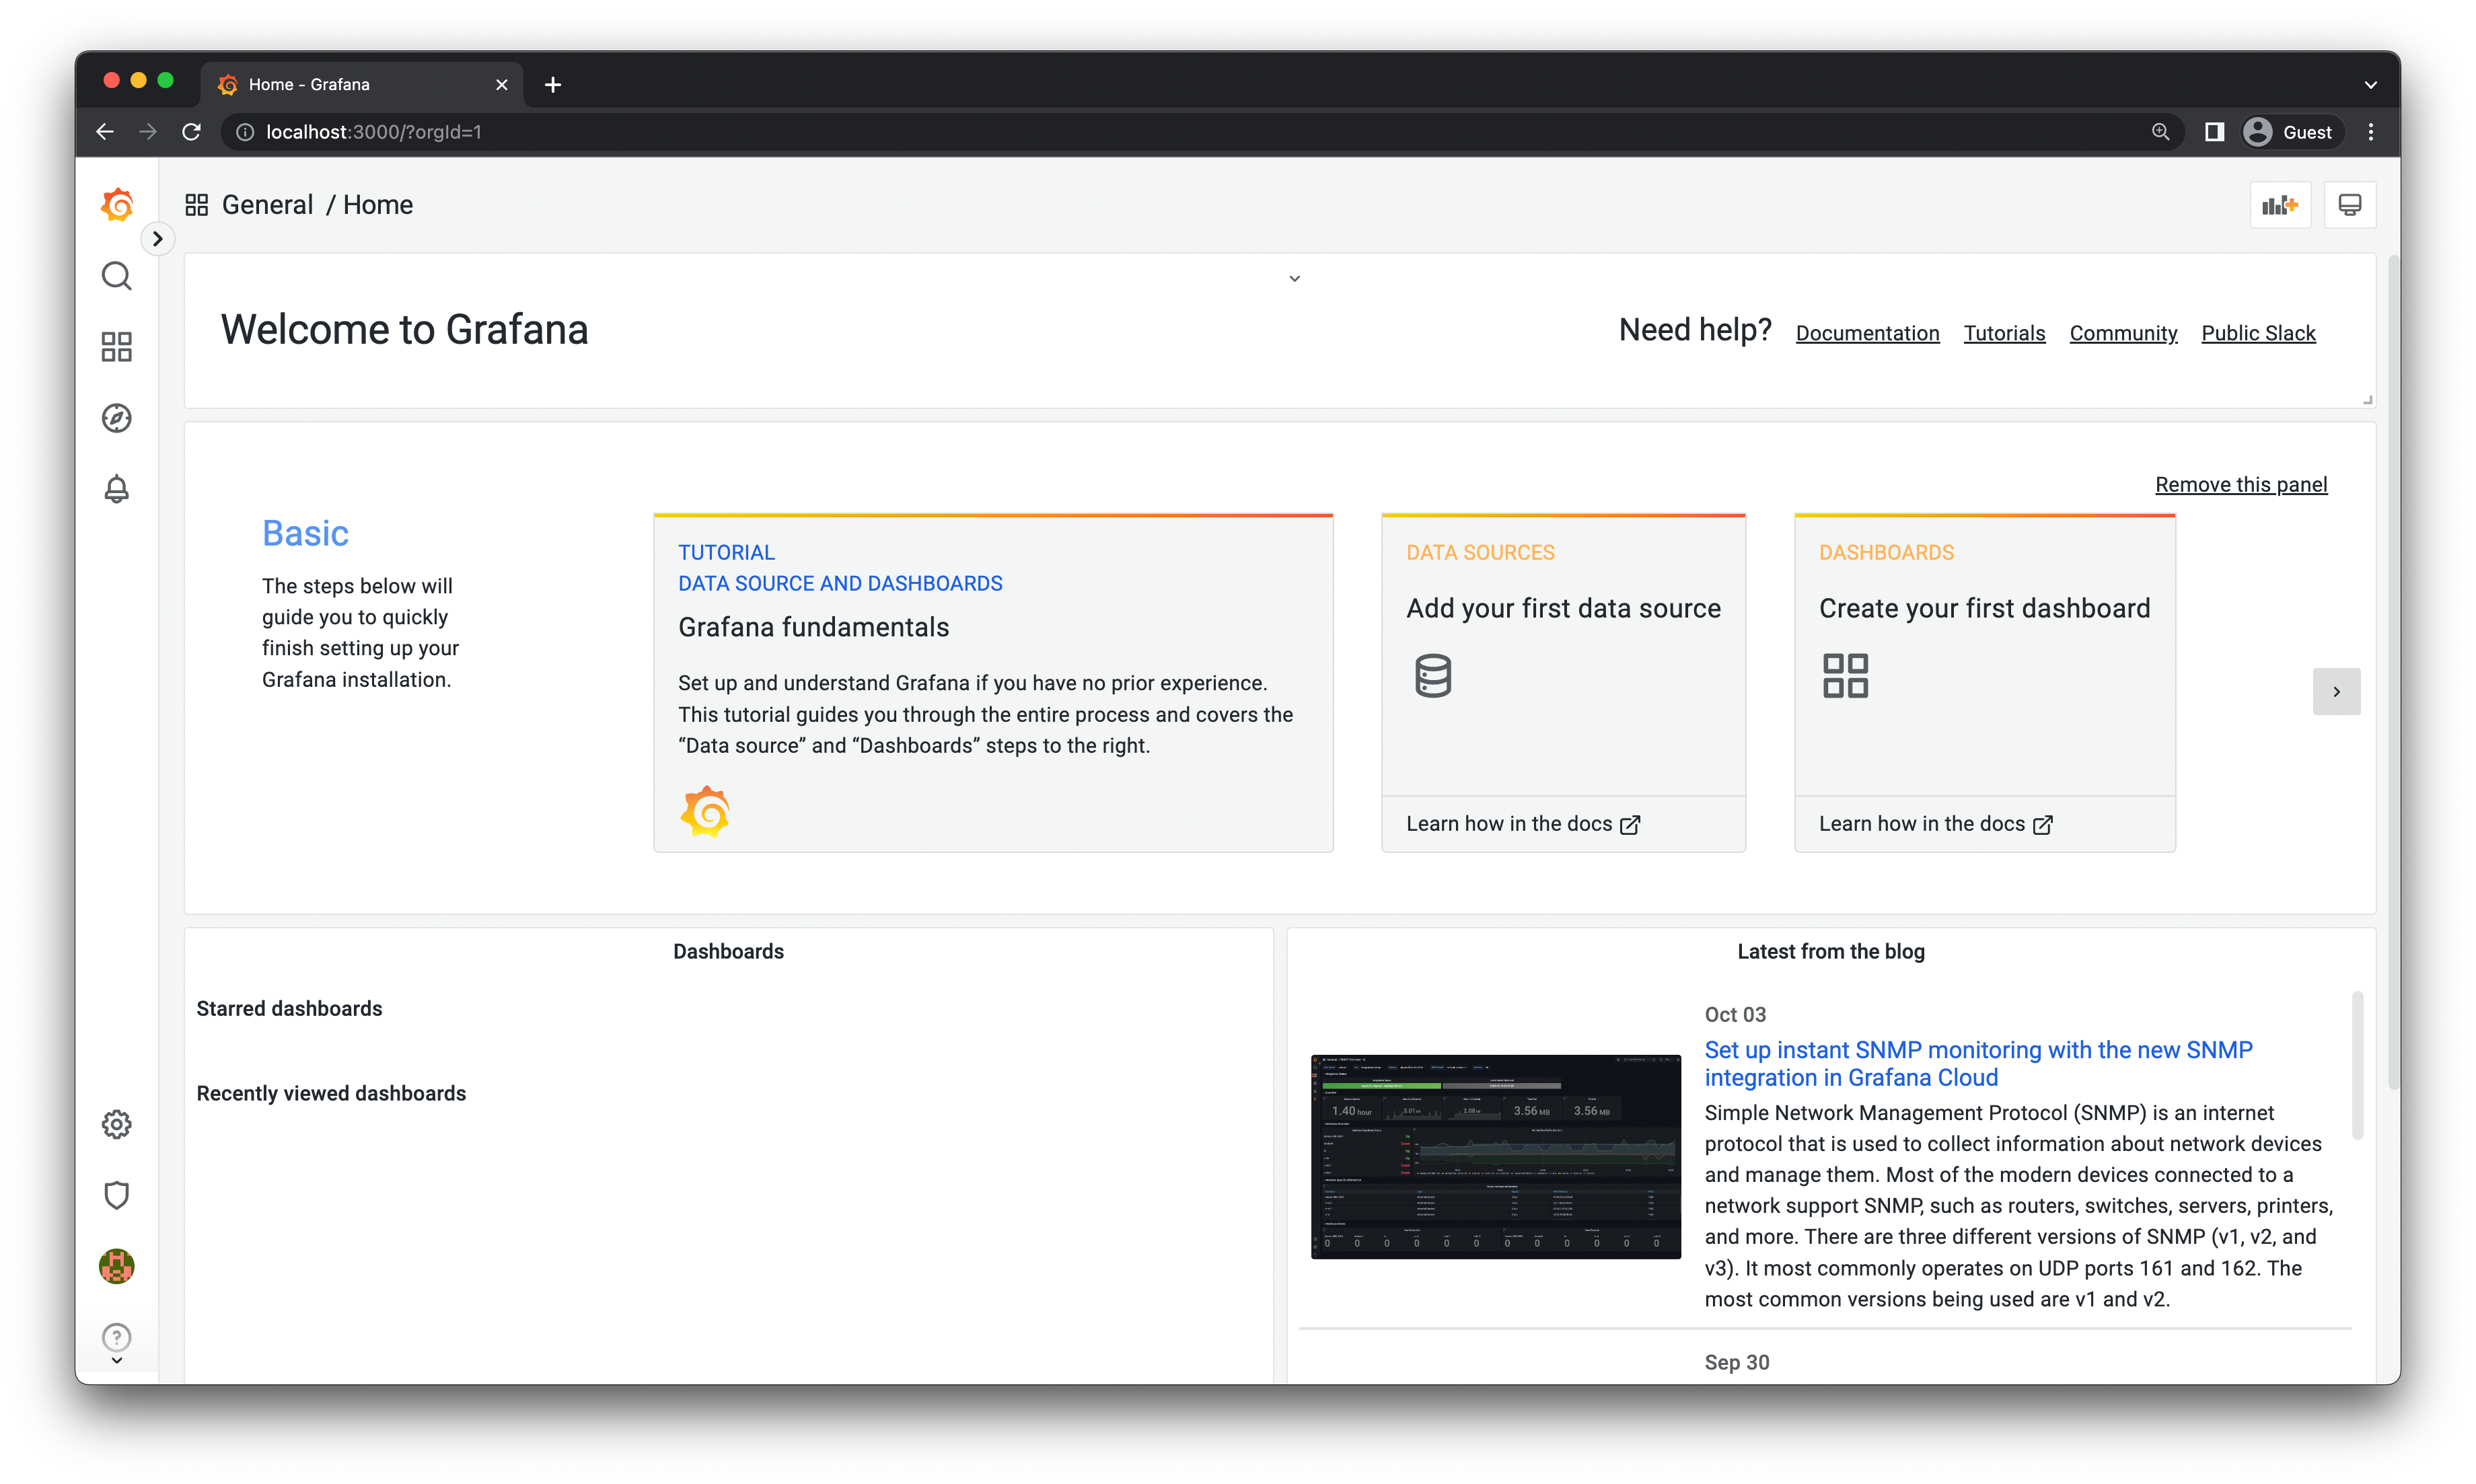Expand the sidebar navigation menu
The image size is (2476, 1484).
[x=157, y=239]
